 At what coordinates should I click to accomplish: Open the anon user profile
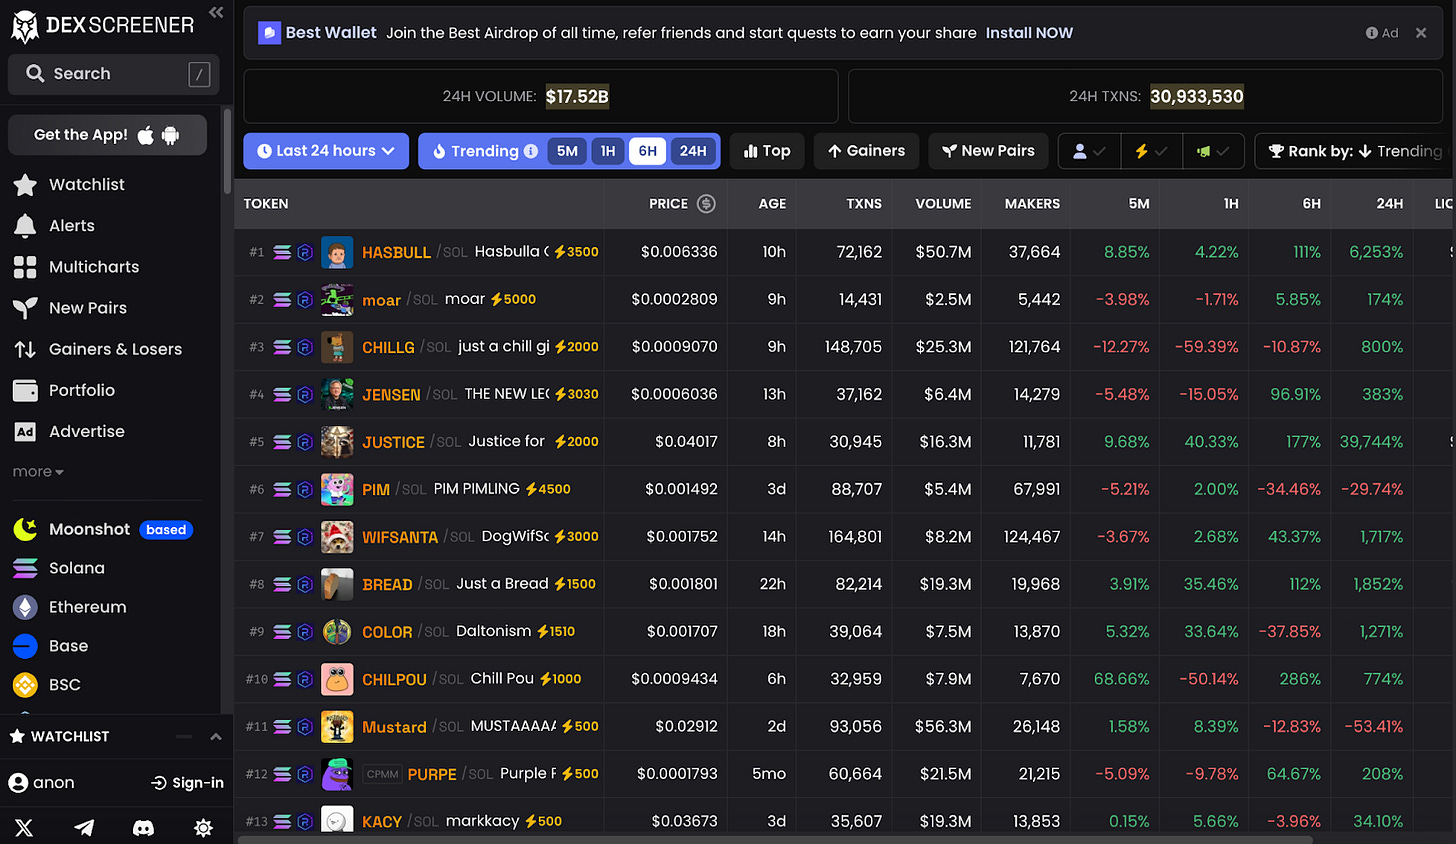pyautogui.click(x=41, y=783)
